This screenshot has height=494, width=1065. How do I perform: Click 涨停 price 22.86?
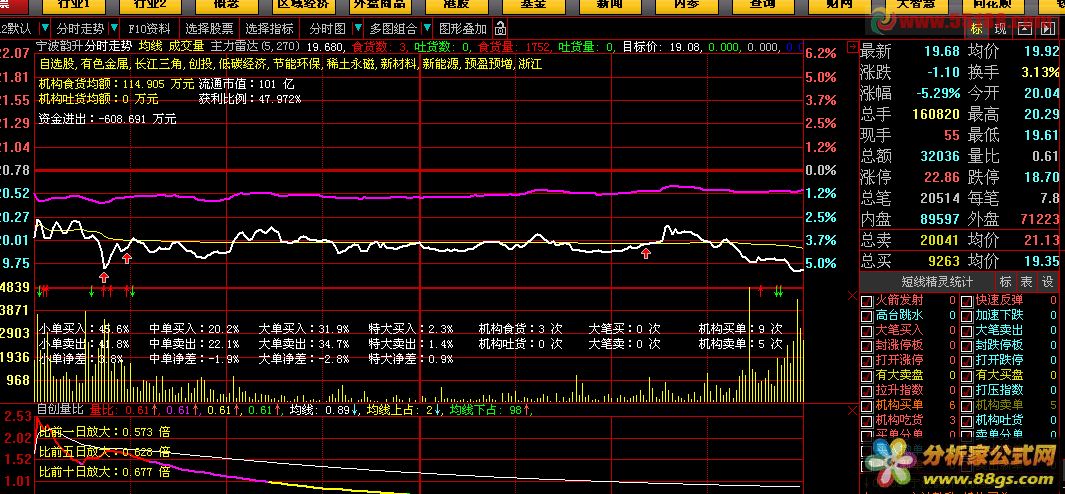[x=940, y=177]
